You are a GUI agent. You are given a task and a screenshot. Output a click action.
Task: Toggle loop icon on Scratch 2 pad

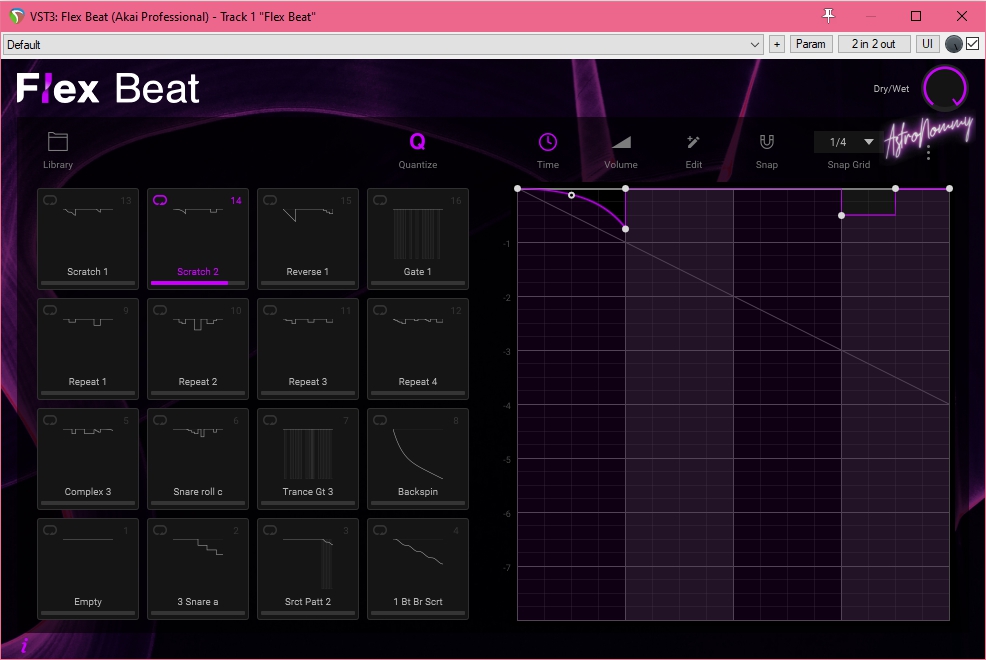[x=160, y=201]
